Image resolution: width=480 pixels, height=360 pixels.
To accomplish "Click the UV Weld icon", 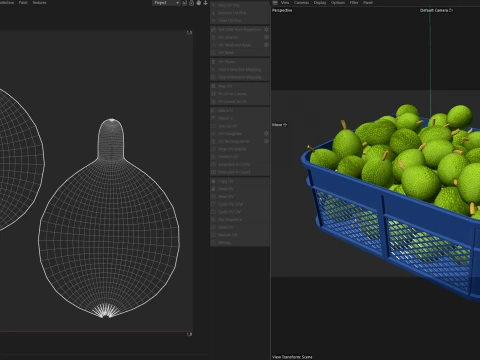I will 214,53.
